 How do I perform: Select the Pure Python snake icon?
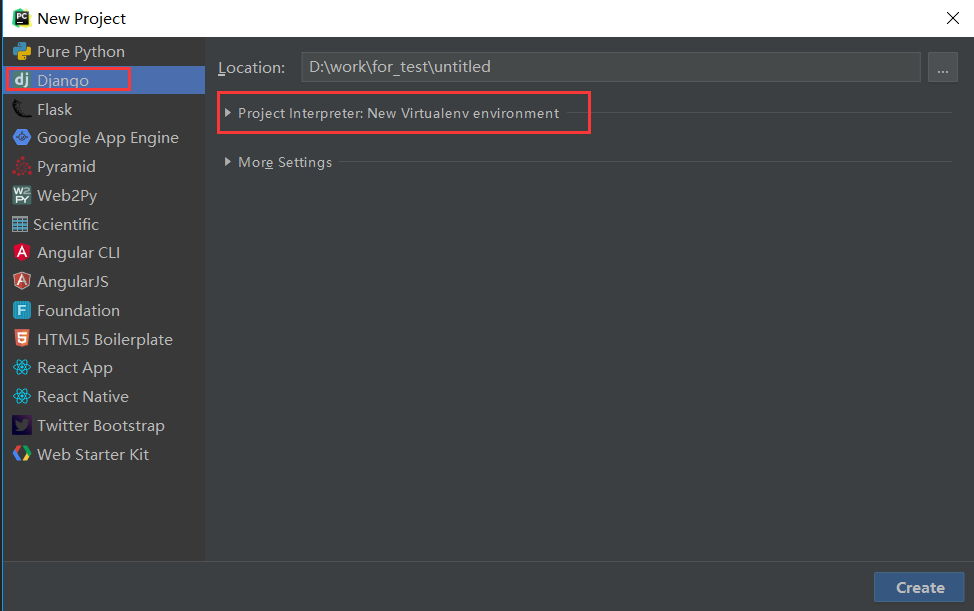click(21, 51)
